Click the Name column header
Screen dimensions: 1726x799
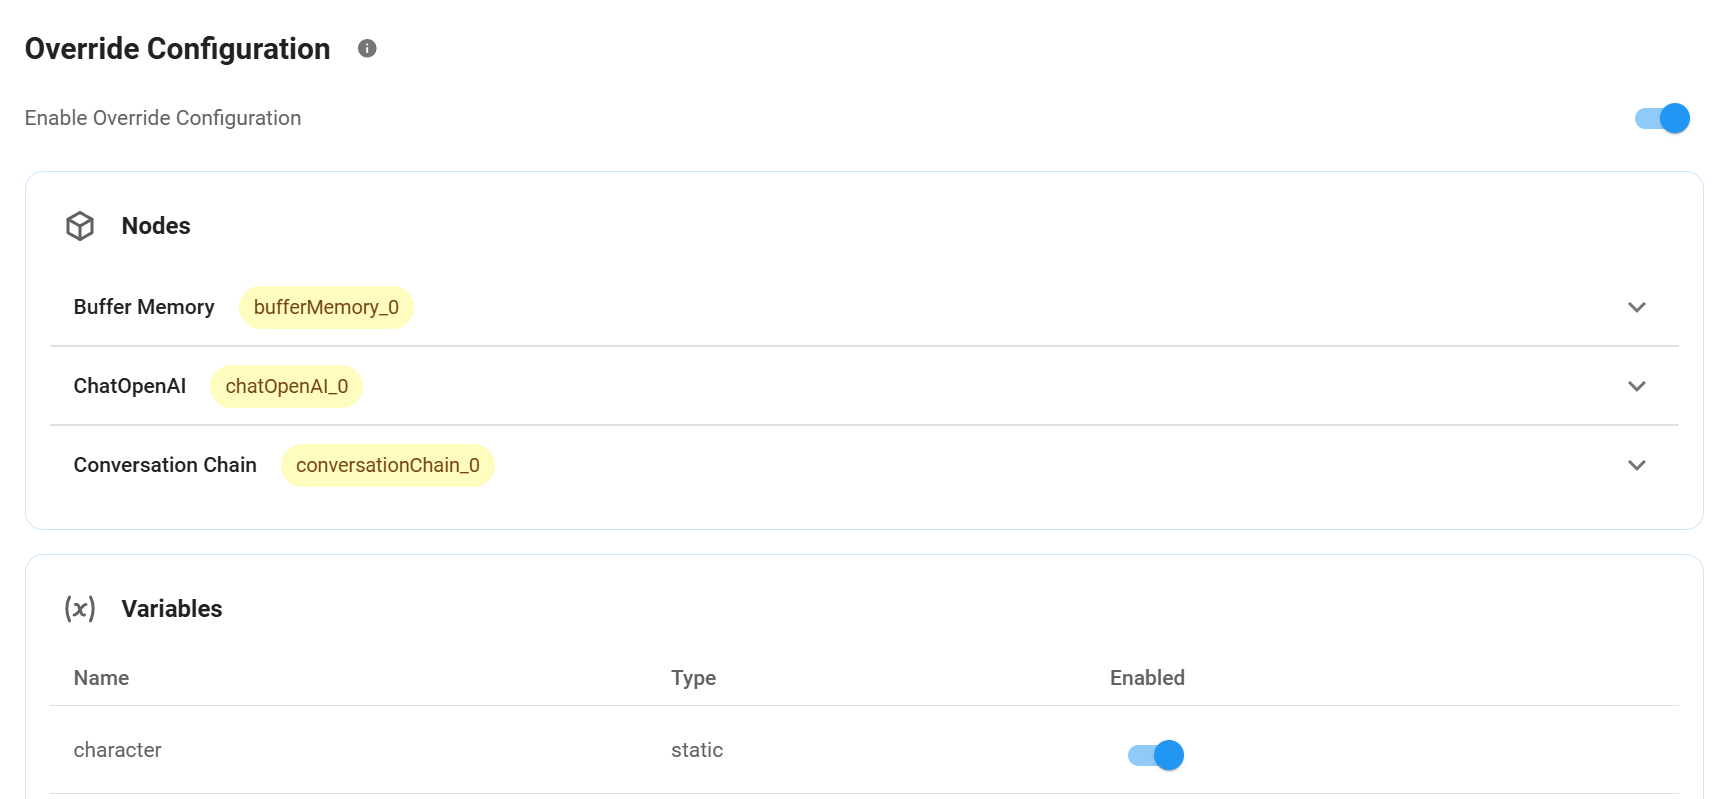click(101, 678)
